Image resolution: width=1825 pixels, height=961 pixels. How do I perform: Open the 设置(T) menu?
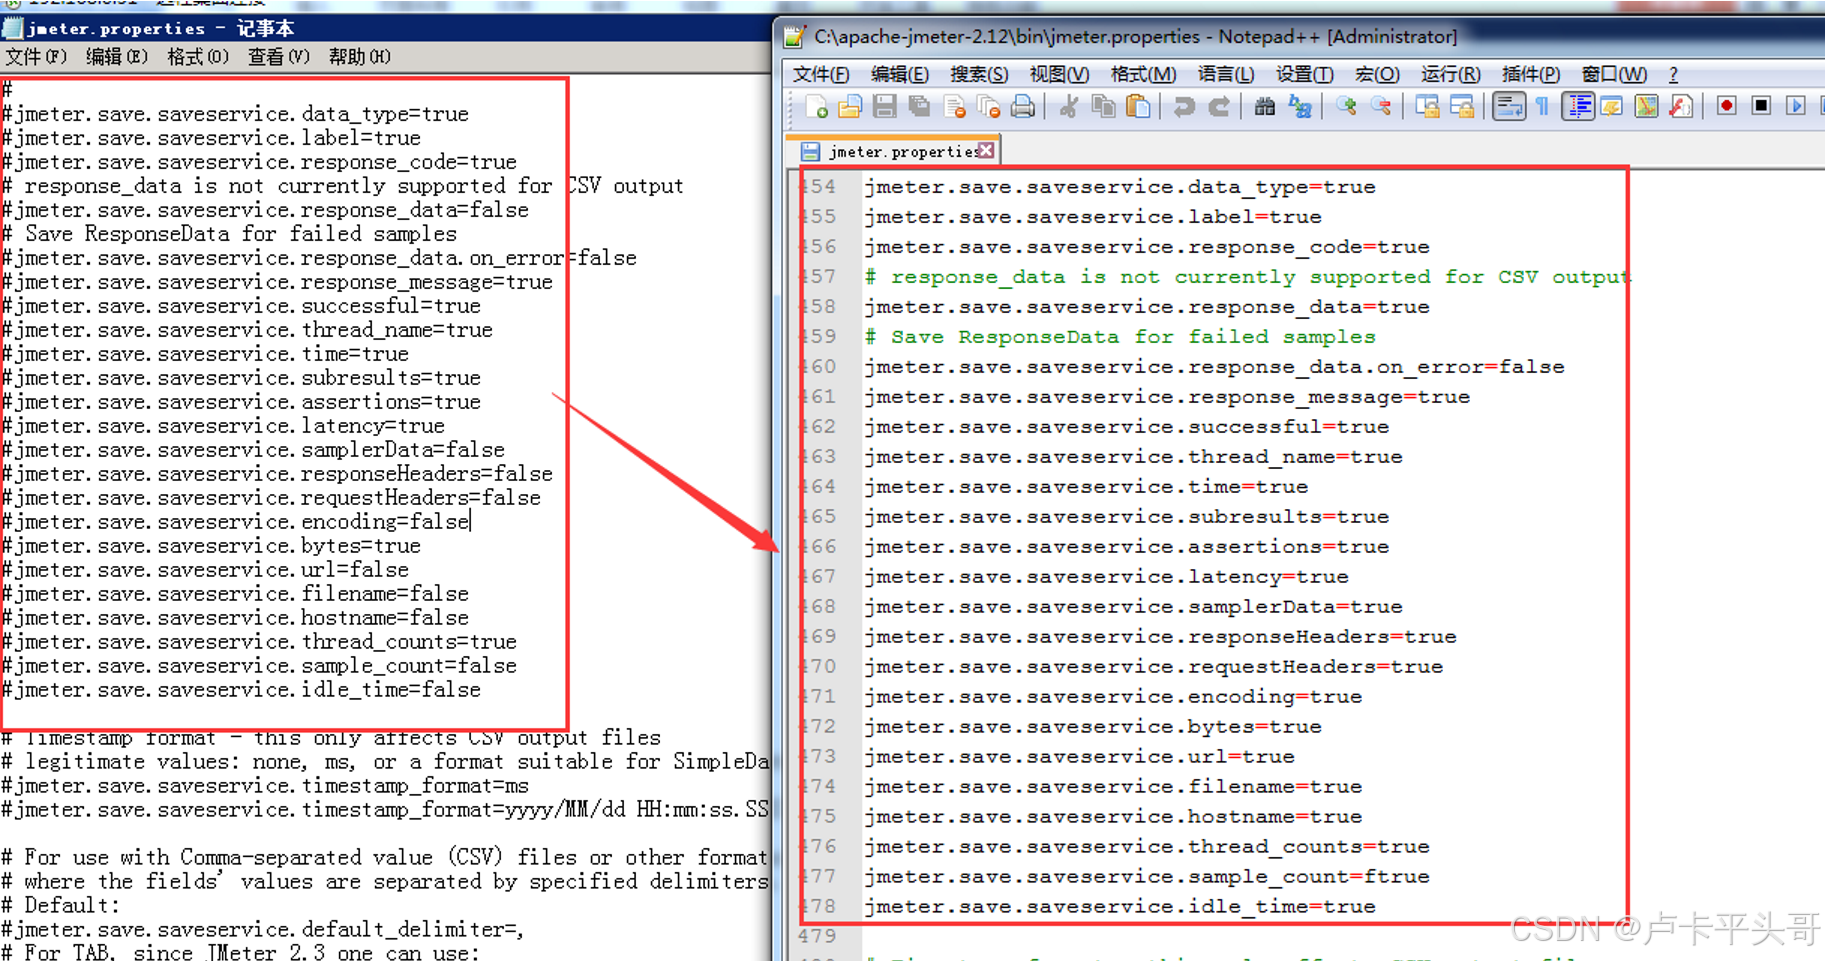pos(1304,74)
